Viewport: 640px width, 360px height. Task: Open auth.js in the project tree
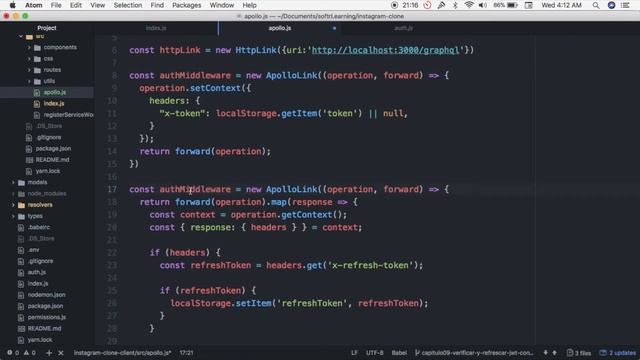pos(37,272)
